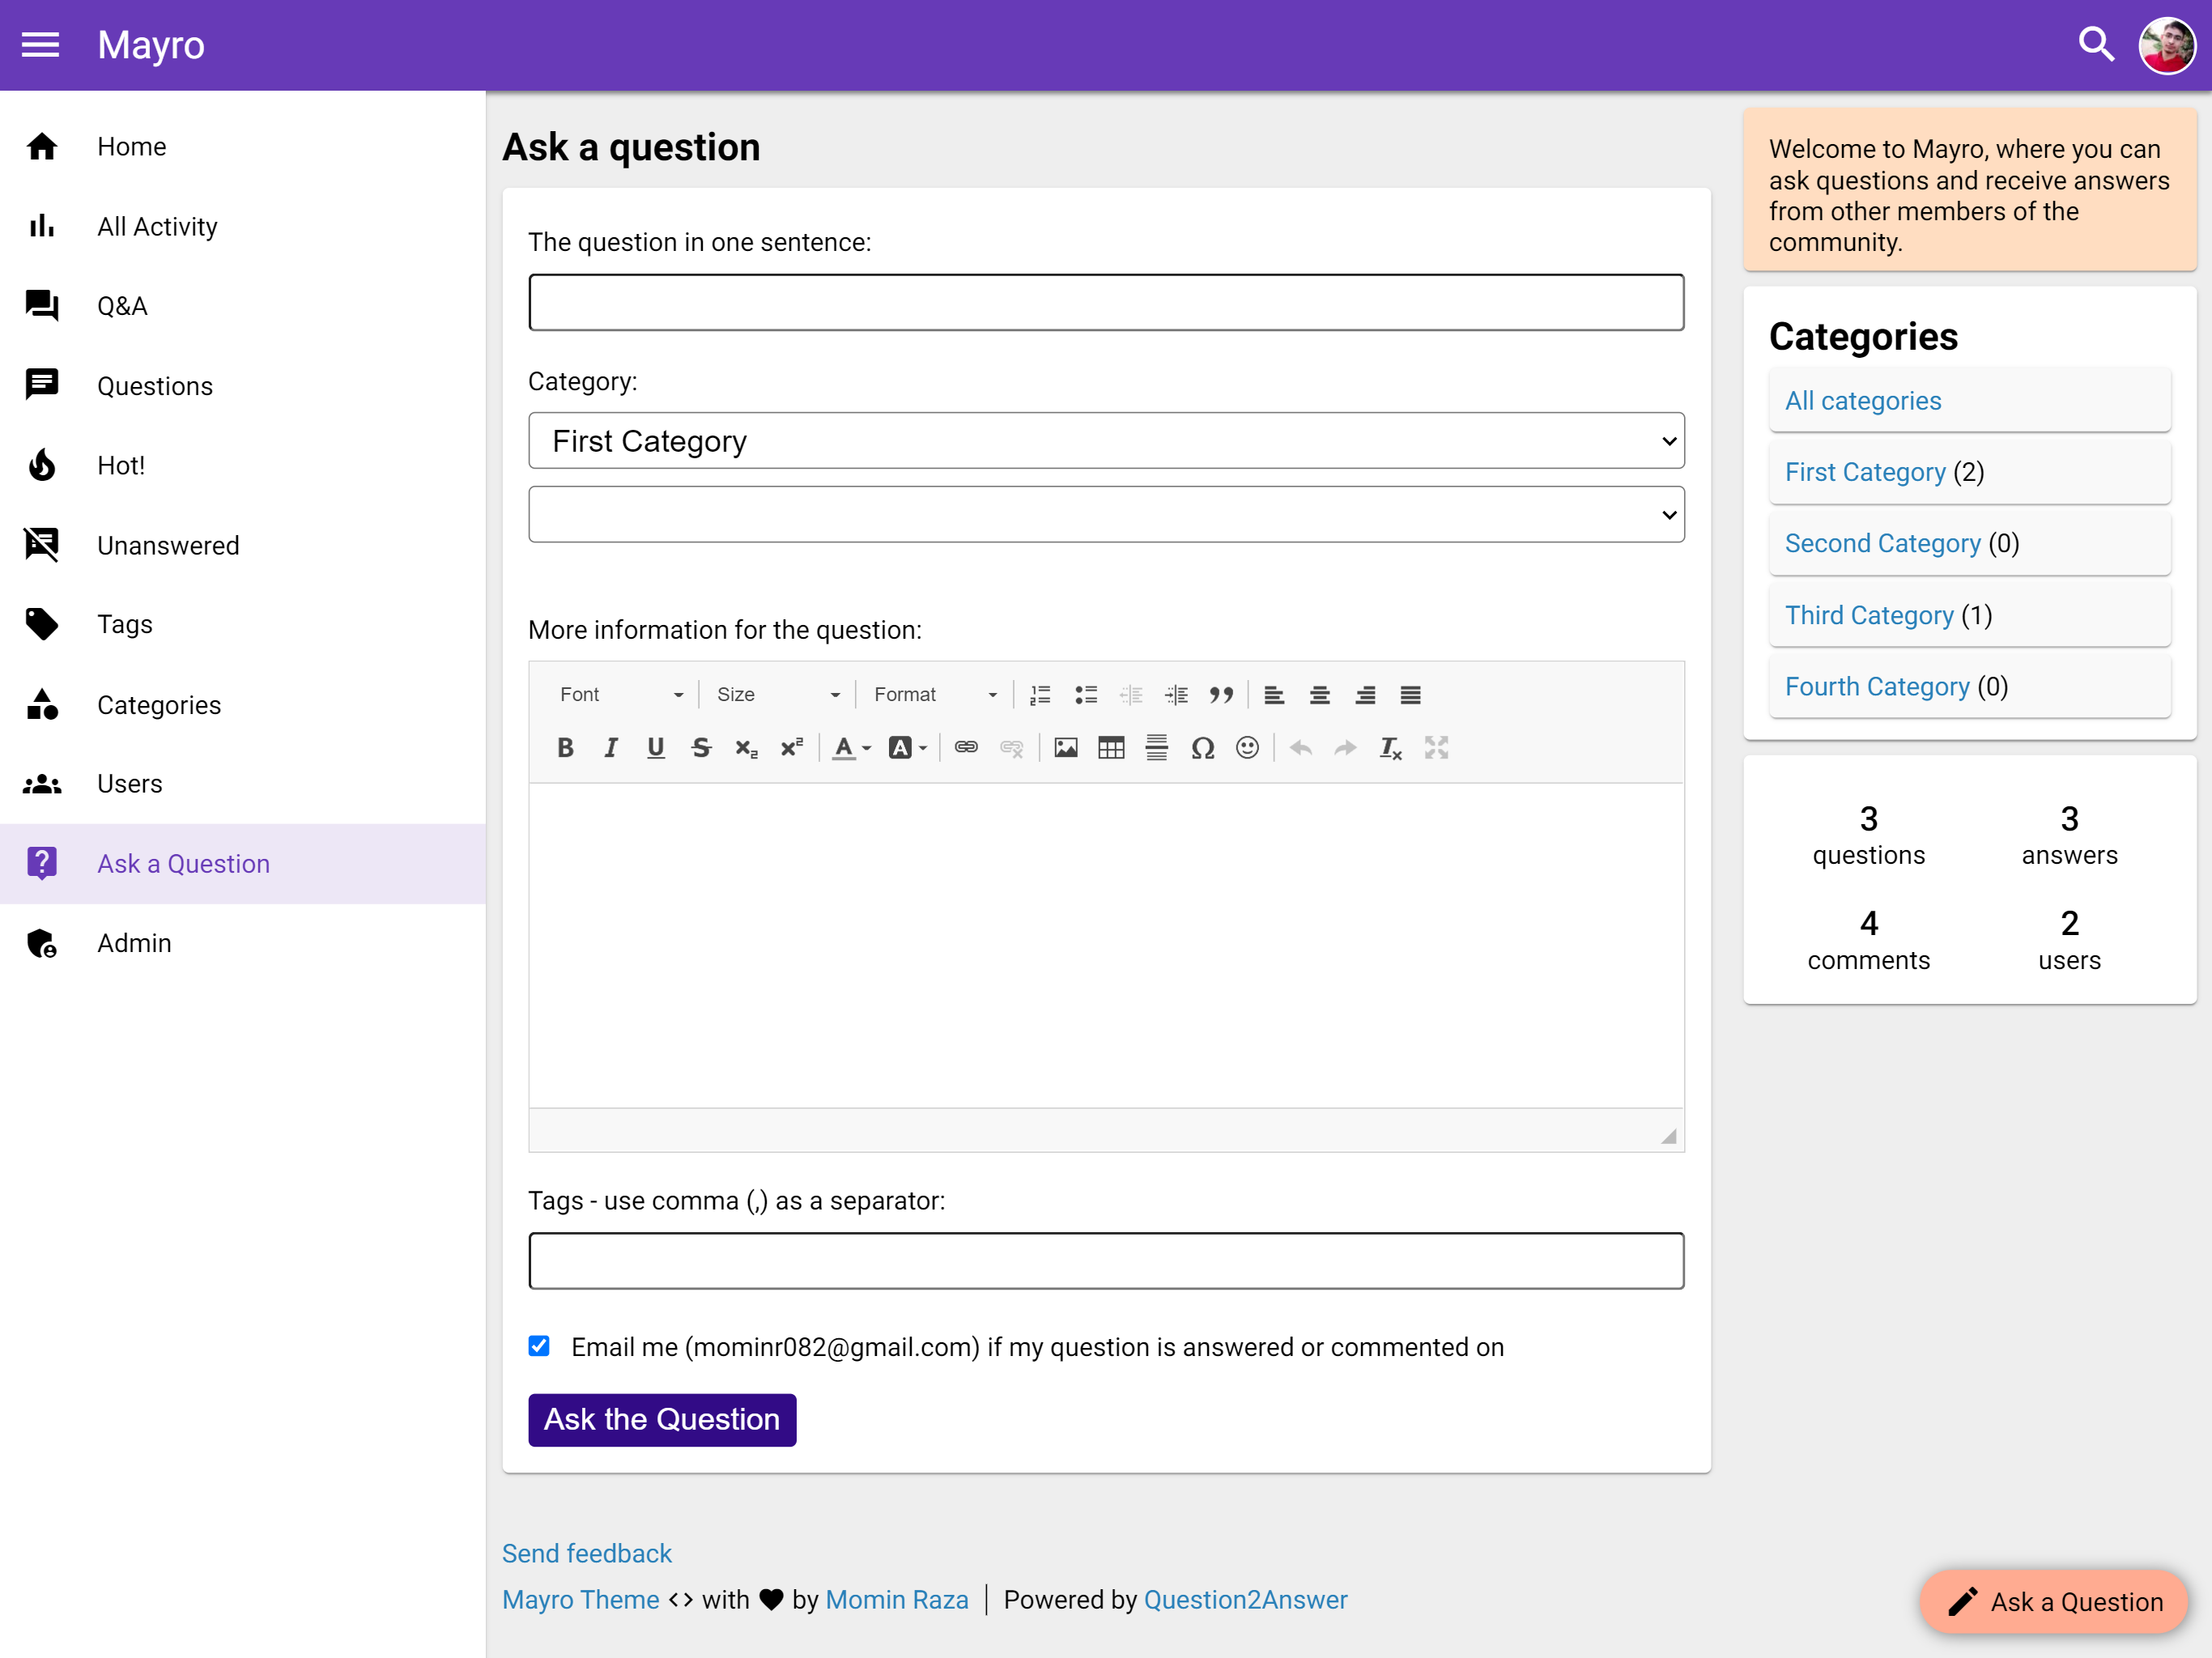Click the hamburger menu icon

coord(40,45)
